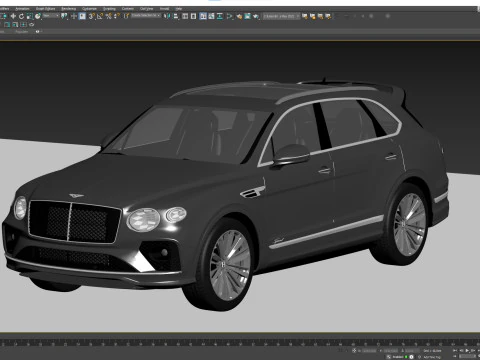480x360 pixels.
Task: Click the Go to Start playback button
Action: point(455,350)
